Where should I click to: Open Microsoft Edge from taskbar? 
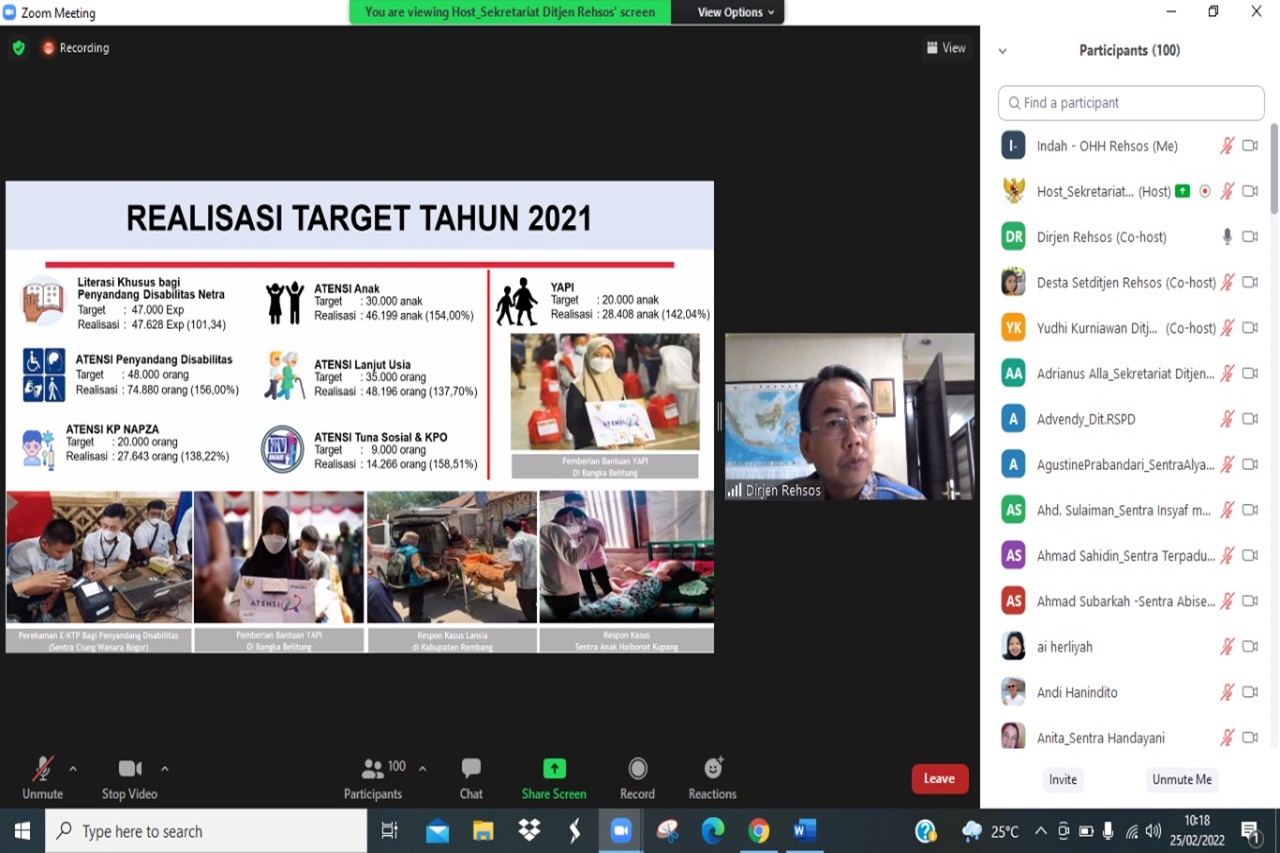713,831
